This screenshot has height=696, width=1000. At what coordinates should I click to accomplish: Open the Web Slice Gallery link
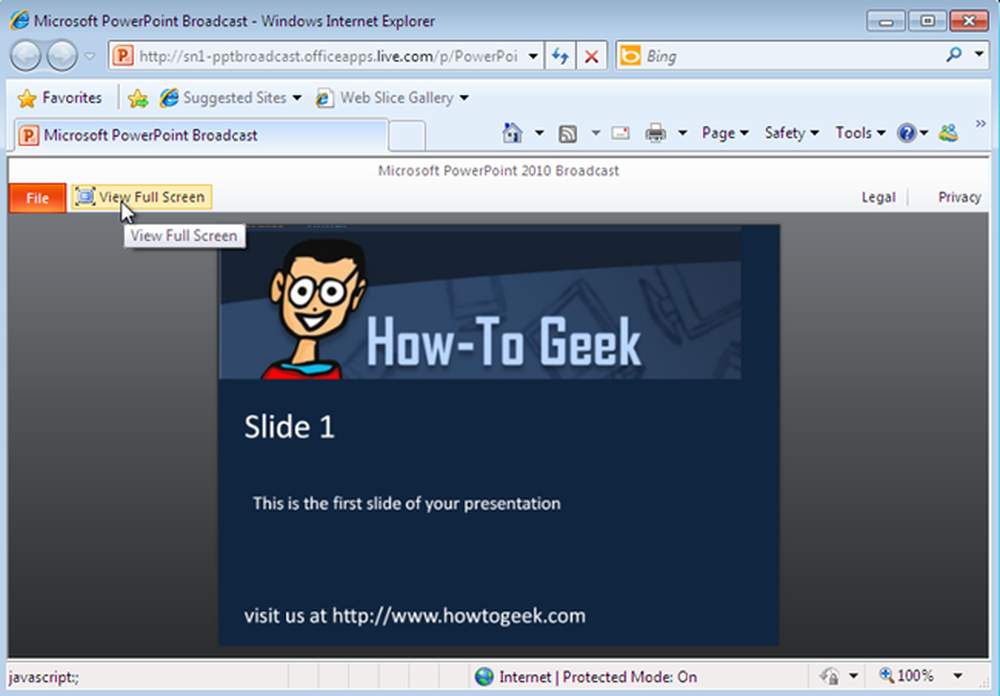pyautogui.click(x=392, y=98)
